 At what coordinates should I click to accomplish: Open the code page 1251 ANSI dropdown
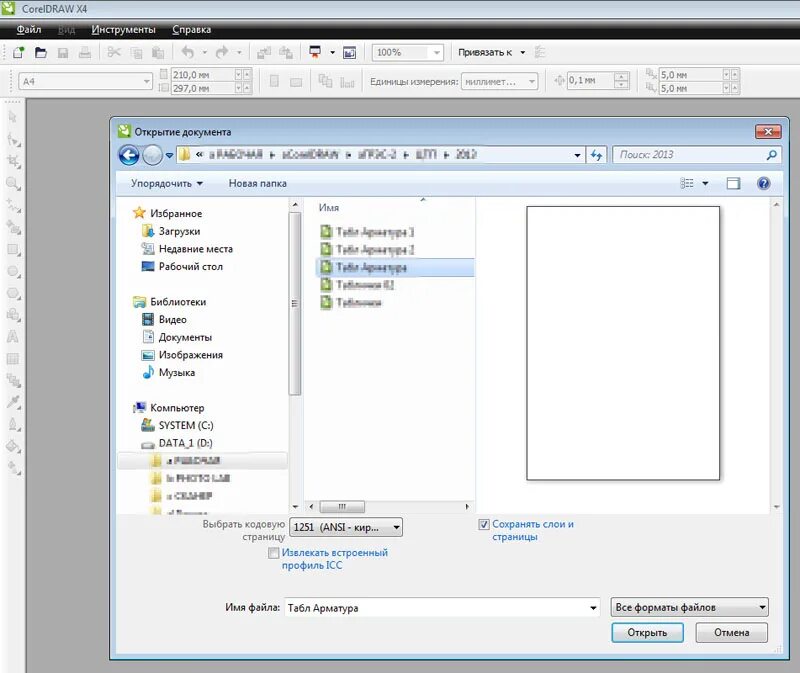click(345, 527)
